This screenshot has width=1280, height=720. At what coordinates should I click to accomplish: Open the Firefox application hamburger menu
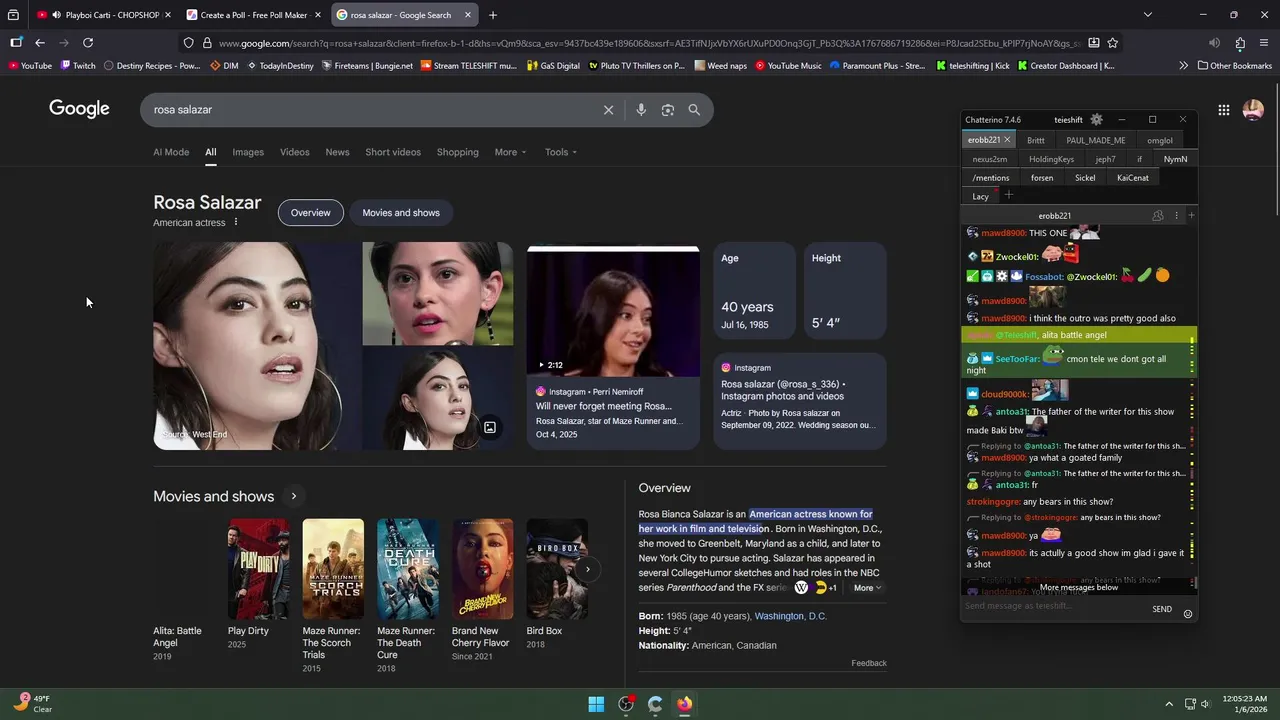click(x=1265, y=43)
